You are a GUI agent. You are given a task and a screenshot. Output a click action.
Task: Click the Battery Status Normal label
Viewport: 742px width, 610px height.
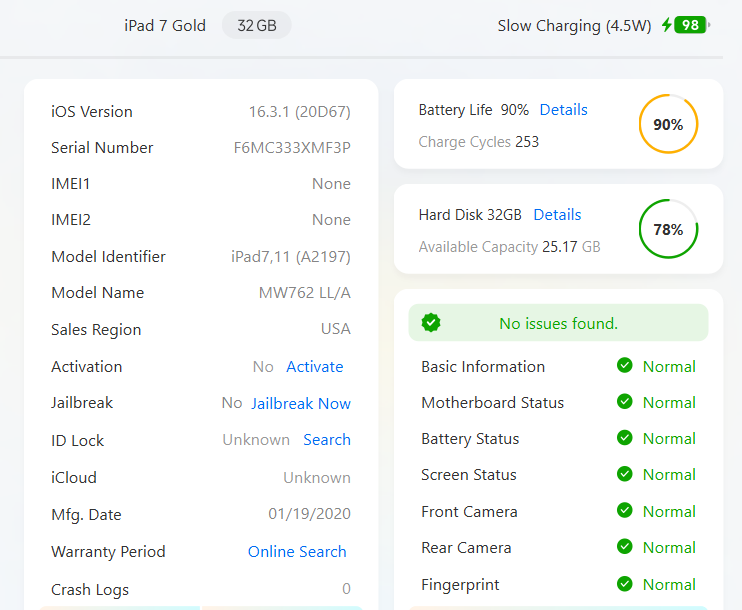[669, 439]
